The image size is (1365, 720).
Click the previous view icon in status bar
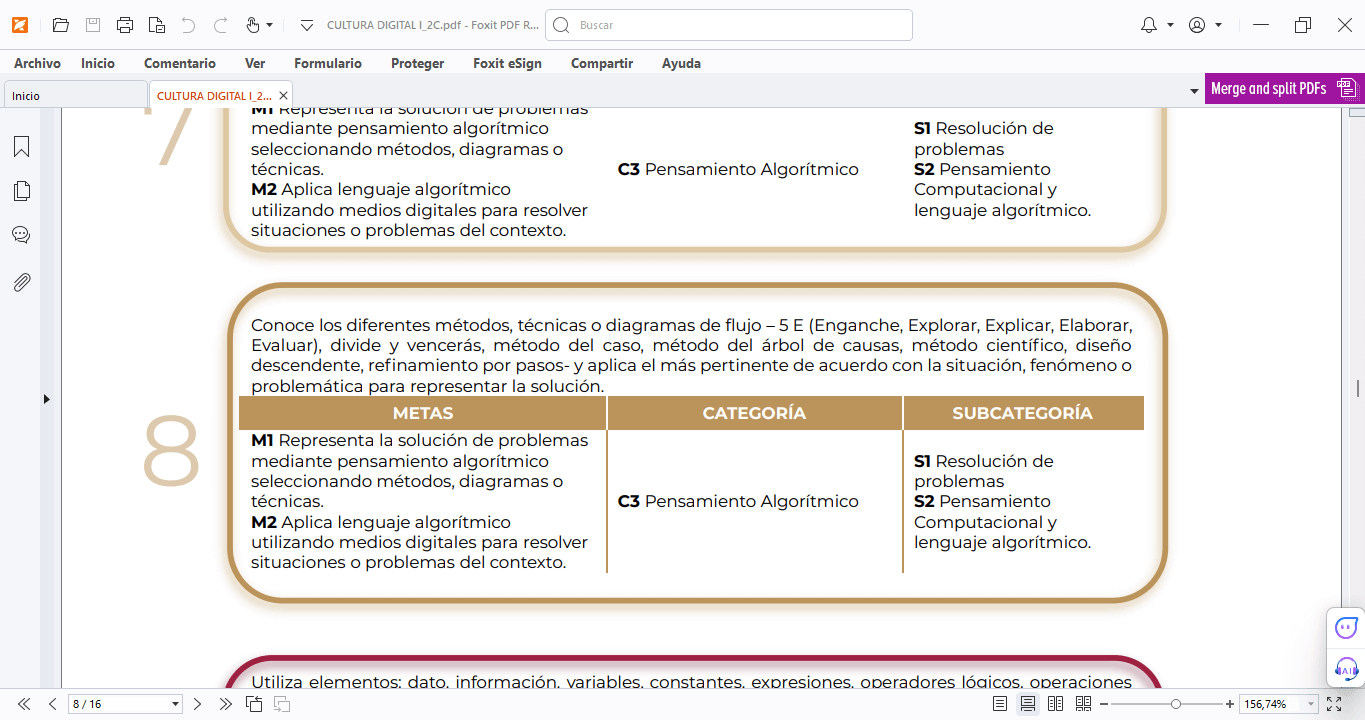click(254, 704)
